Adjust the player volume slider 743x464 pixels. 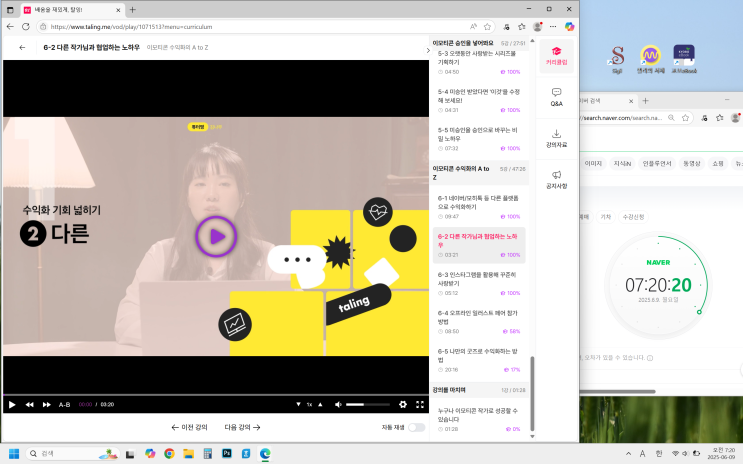(x=368, y=404)
